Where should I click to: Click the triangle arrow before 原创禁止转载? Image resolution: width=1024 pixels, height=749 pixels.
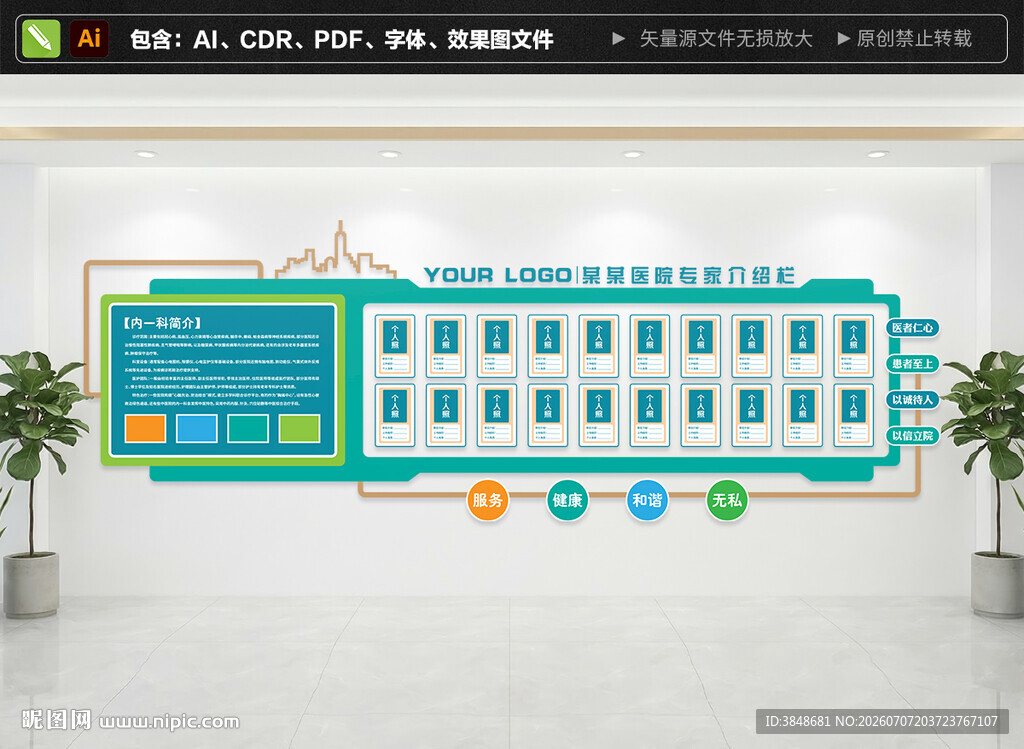click(x=844, y=39)
